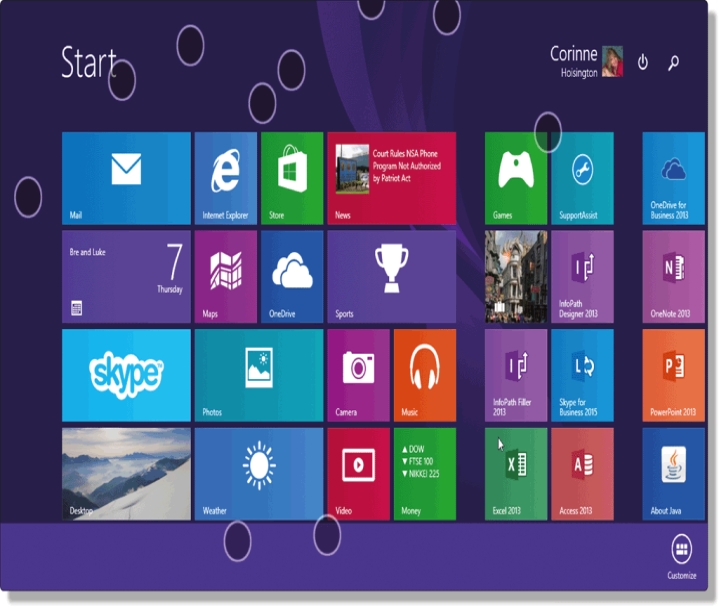Open the Sports trophy tile
This screenshot has height=607, width=719.
pyautogui.click(x=392, y=277)
